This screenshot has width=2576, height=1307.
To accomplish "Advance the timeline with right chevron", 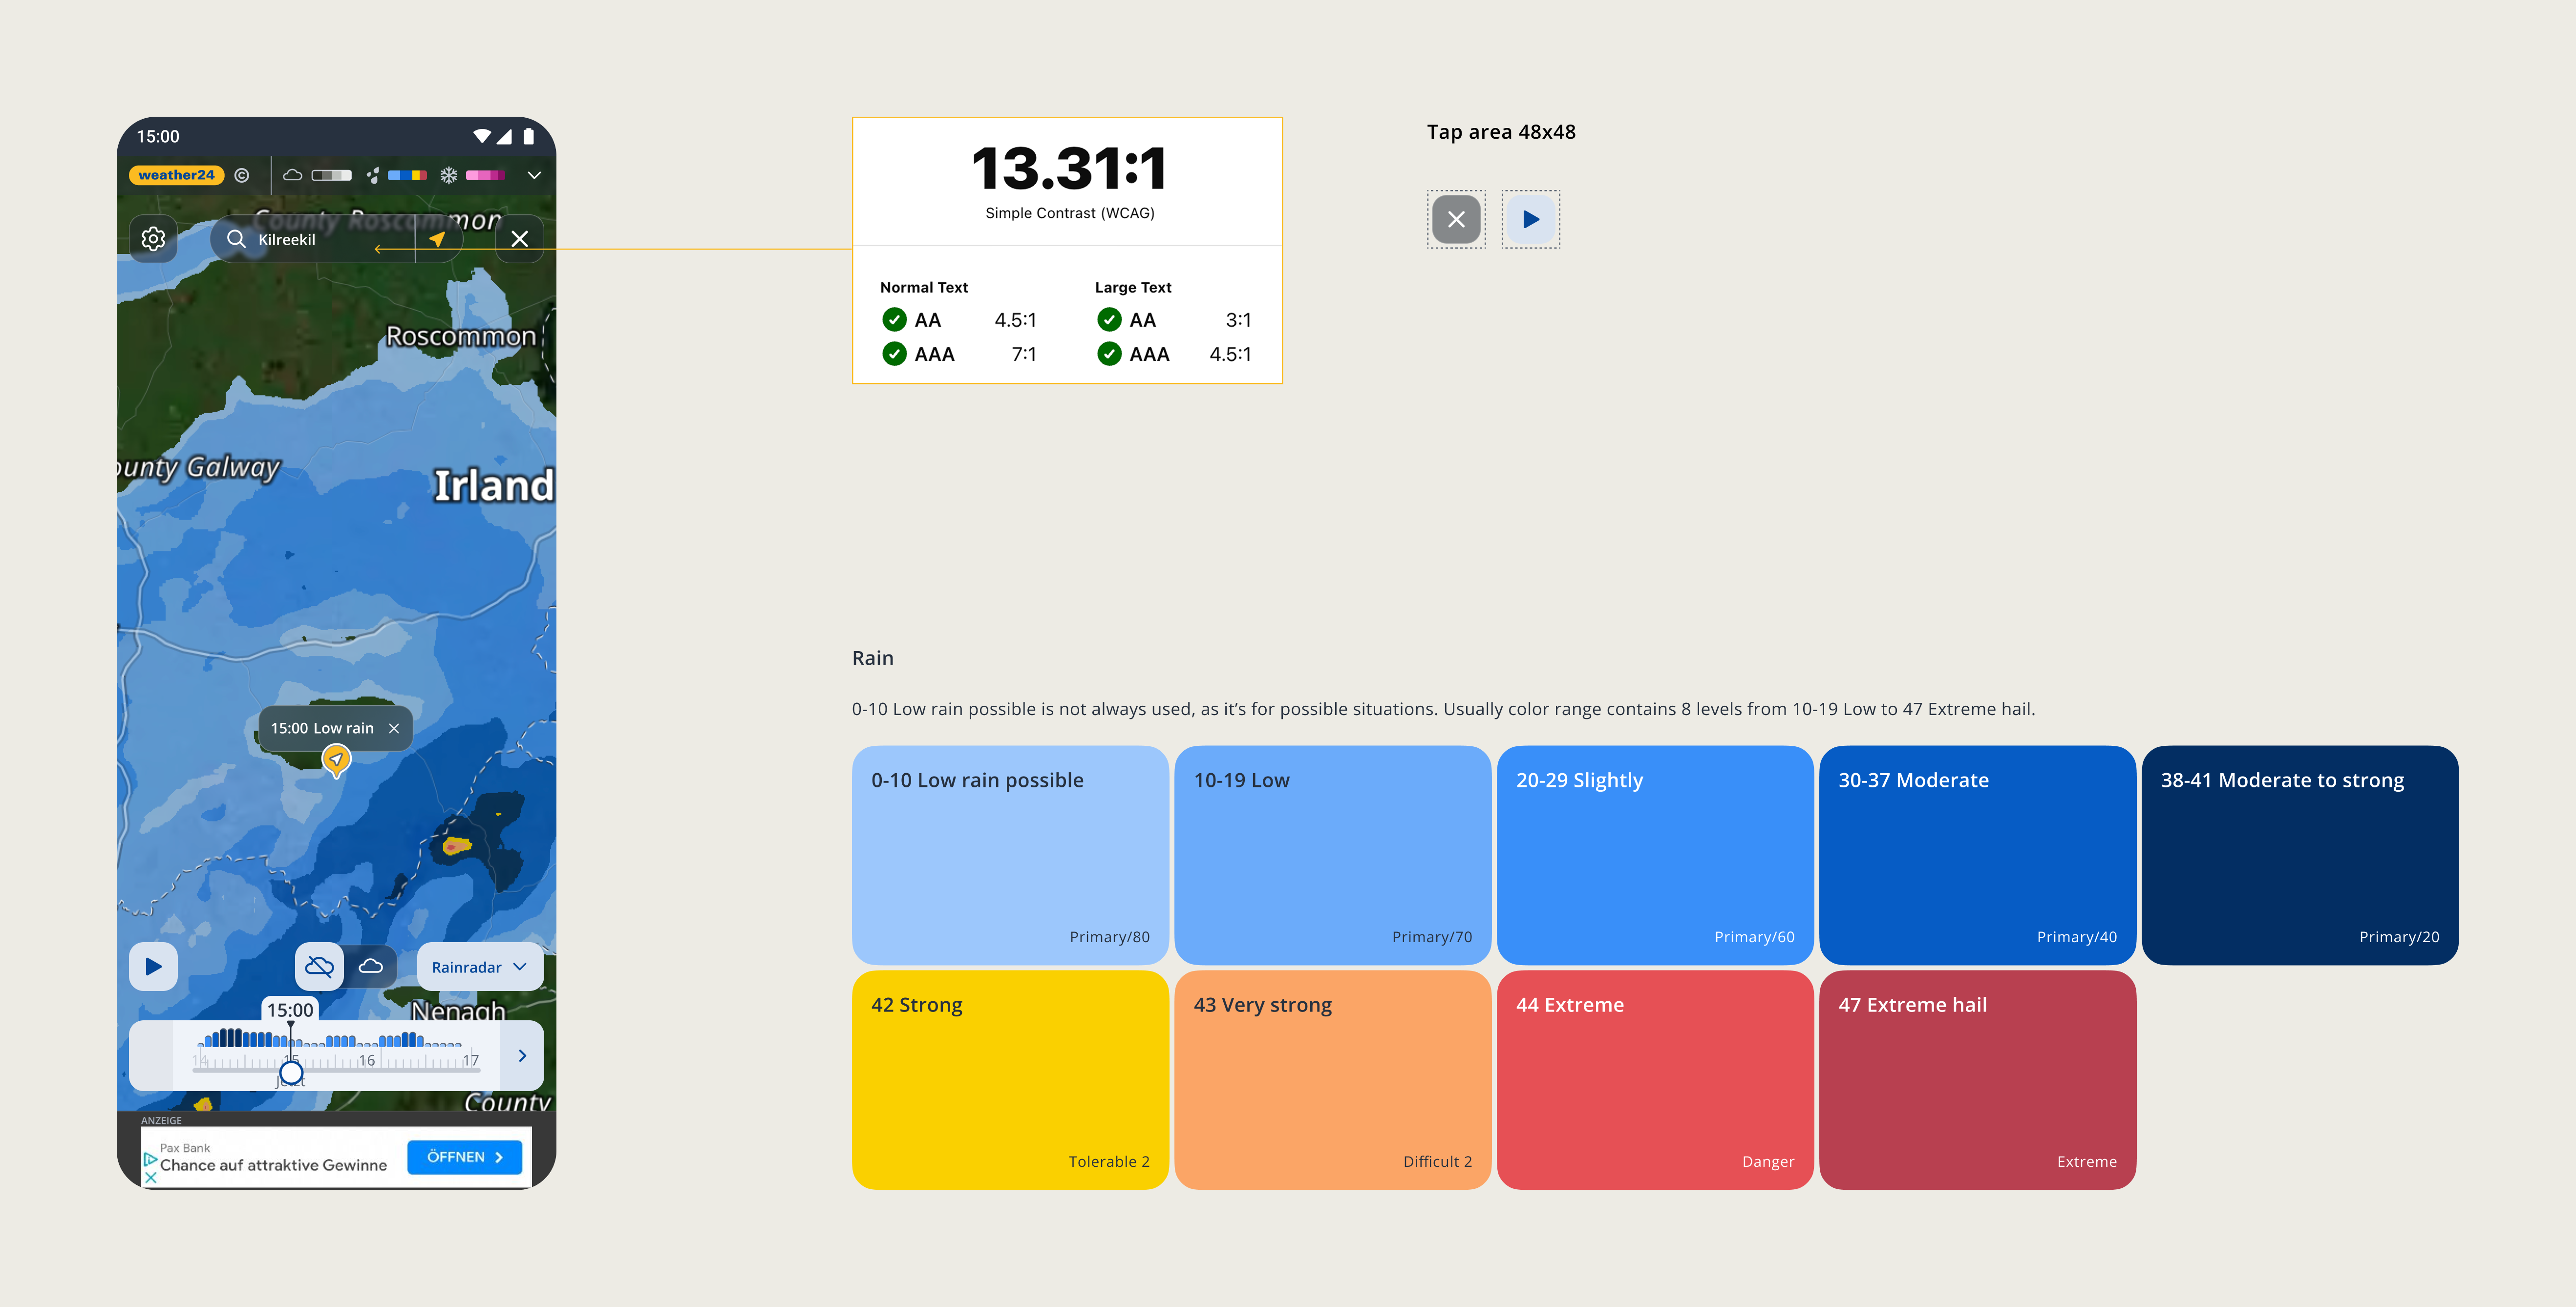I will [522, 1055].
